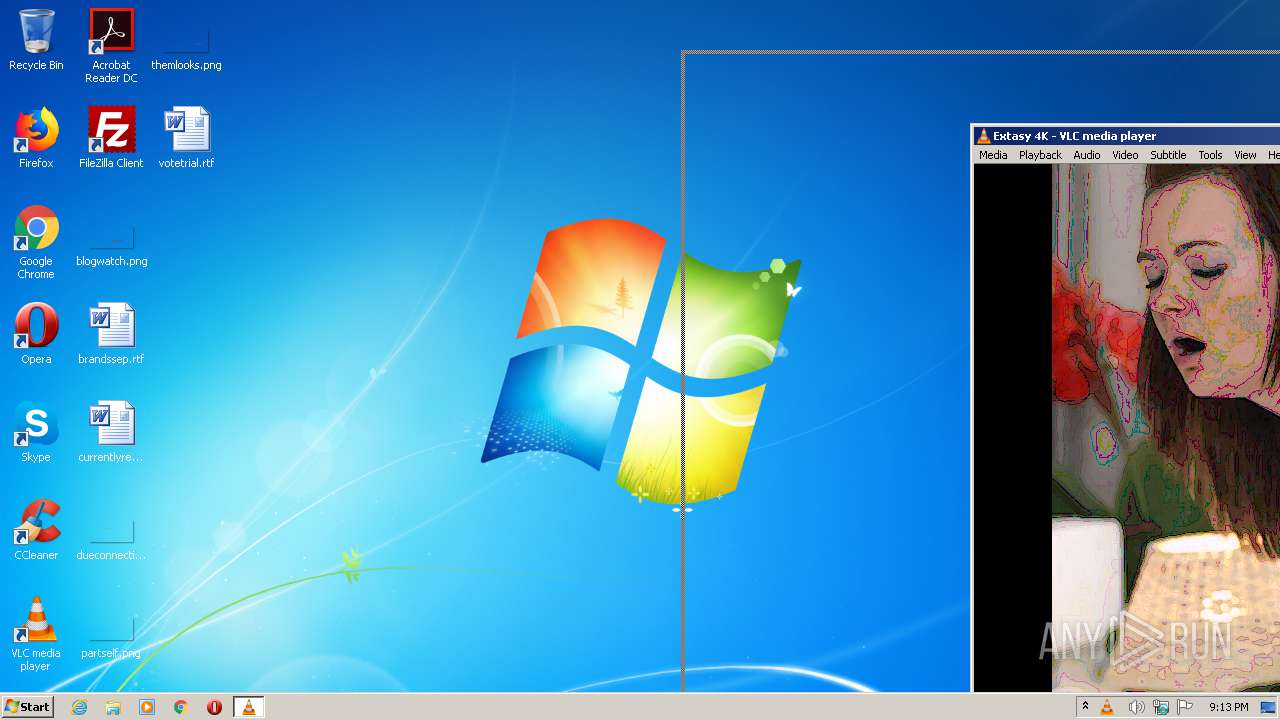The image size is (1280, 720).
Task: Show hidden tray icons arrow
Action: click(x=1085, y=707)
